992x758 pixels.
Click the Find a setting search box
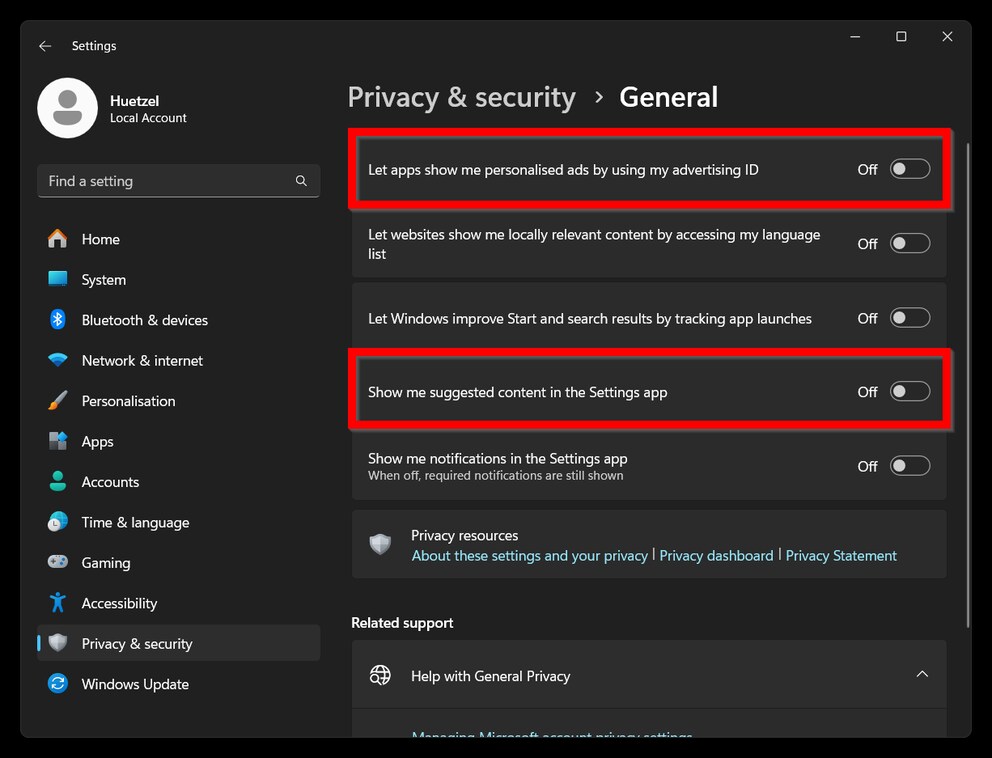tap(178, 181)
